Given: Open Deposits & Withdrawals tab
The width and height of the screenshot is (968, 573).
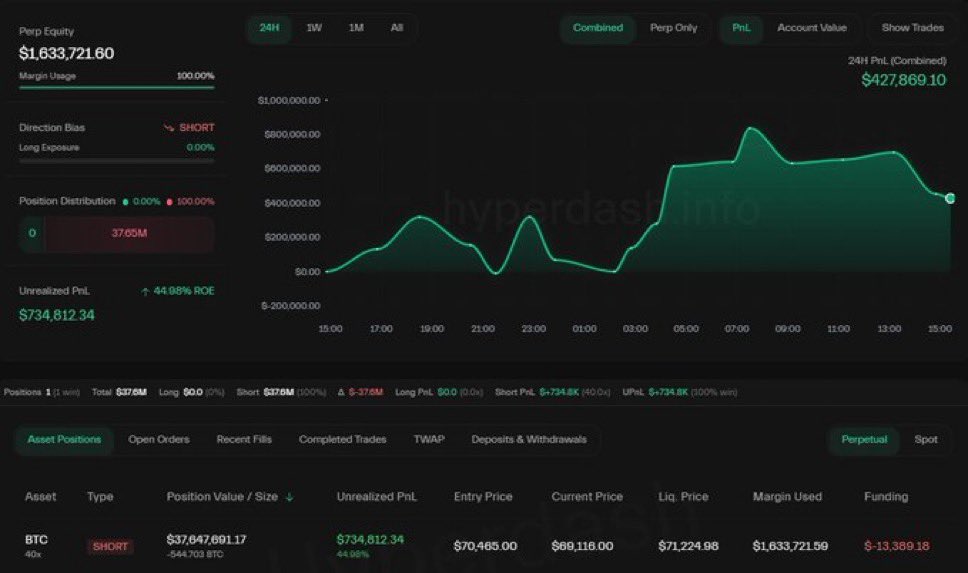Looking at the screenshot, I should pyautogui.click(x=529, y=440).
